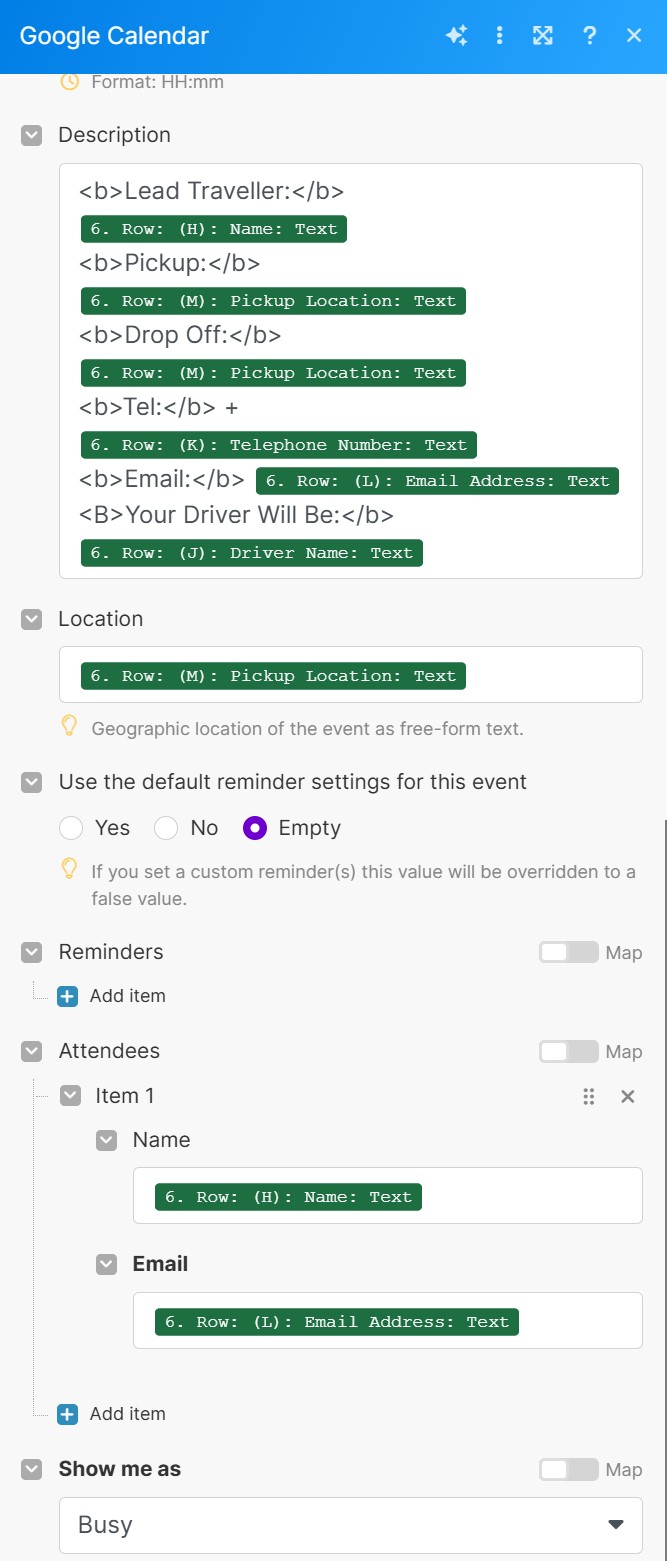Open the Show me as Busy dropdown
This screenshot has height=1561, width=667.
pyautogui.click(x=350, y=1525)
